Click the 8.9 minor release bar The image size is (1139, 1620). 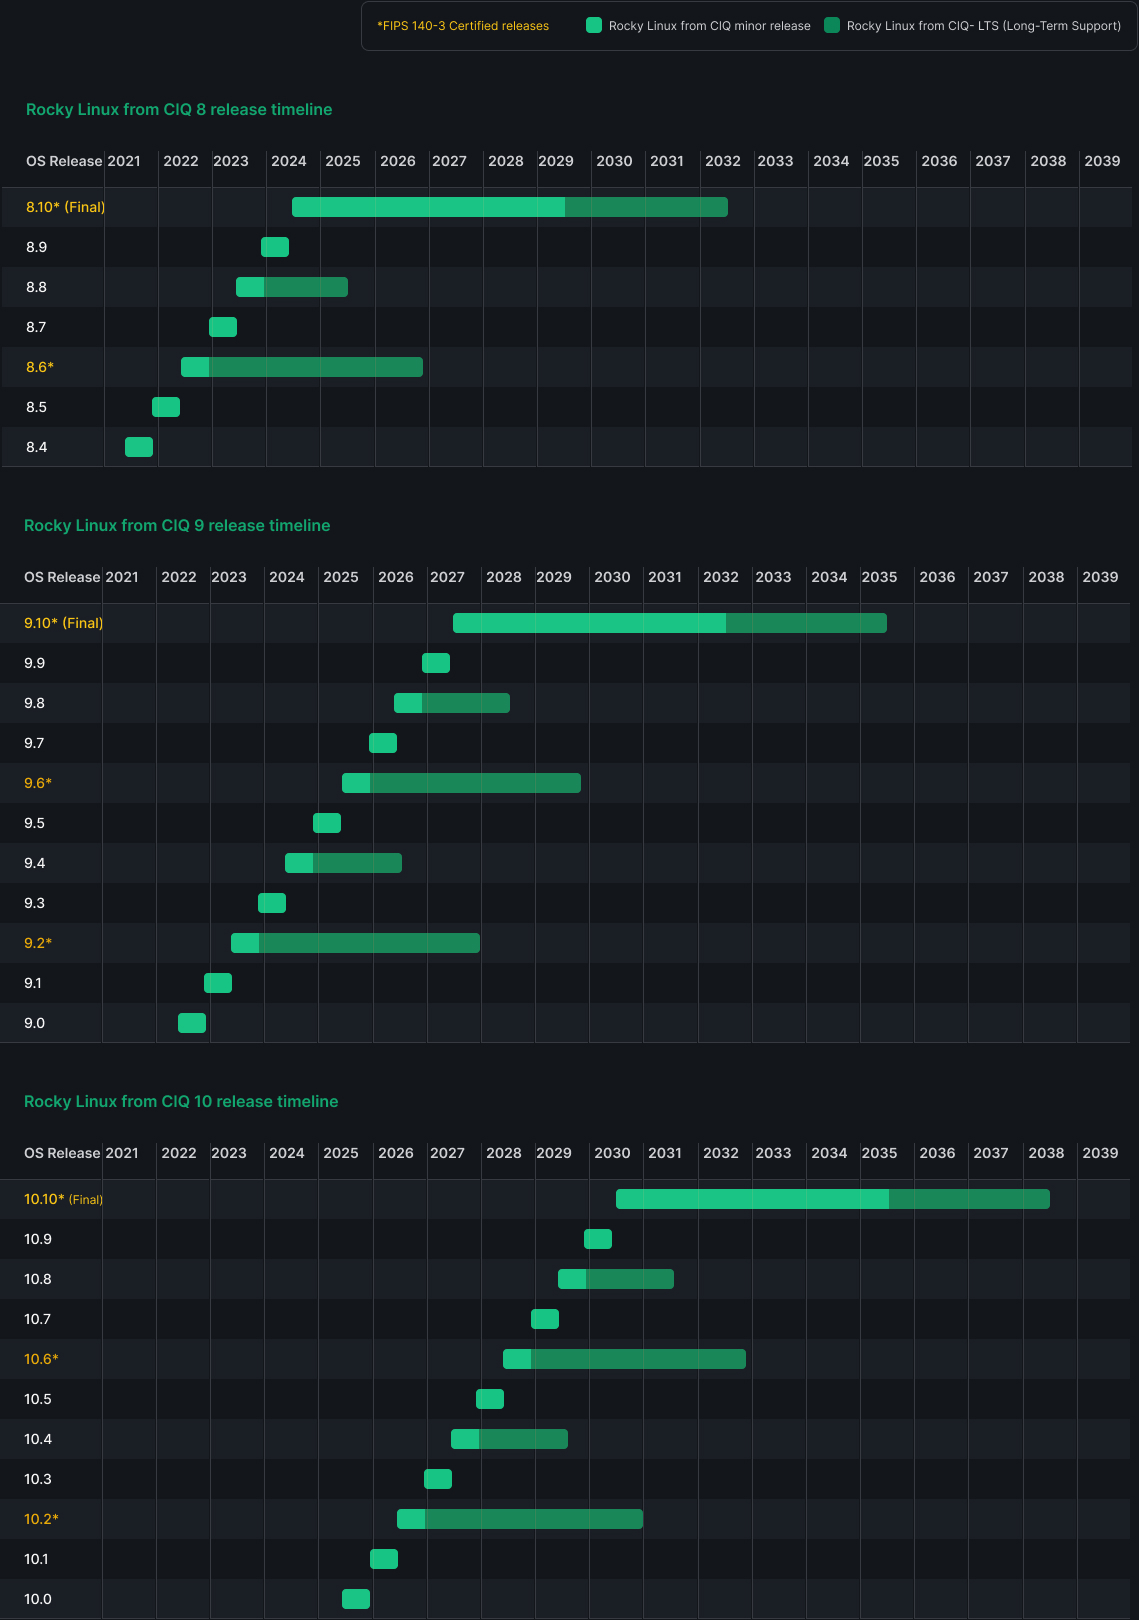[x=275, y=247]
